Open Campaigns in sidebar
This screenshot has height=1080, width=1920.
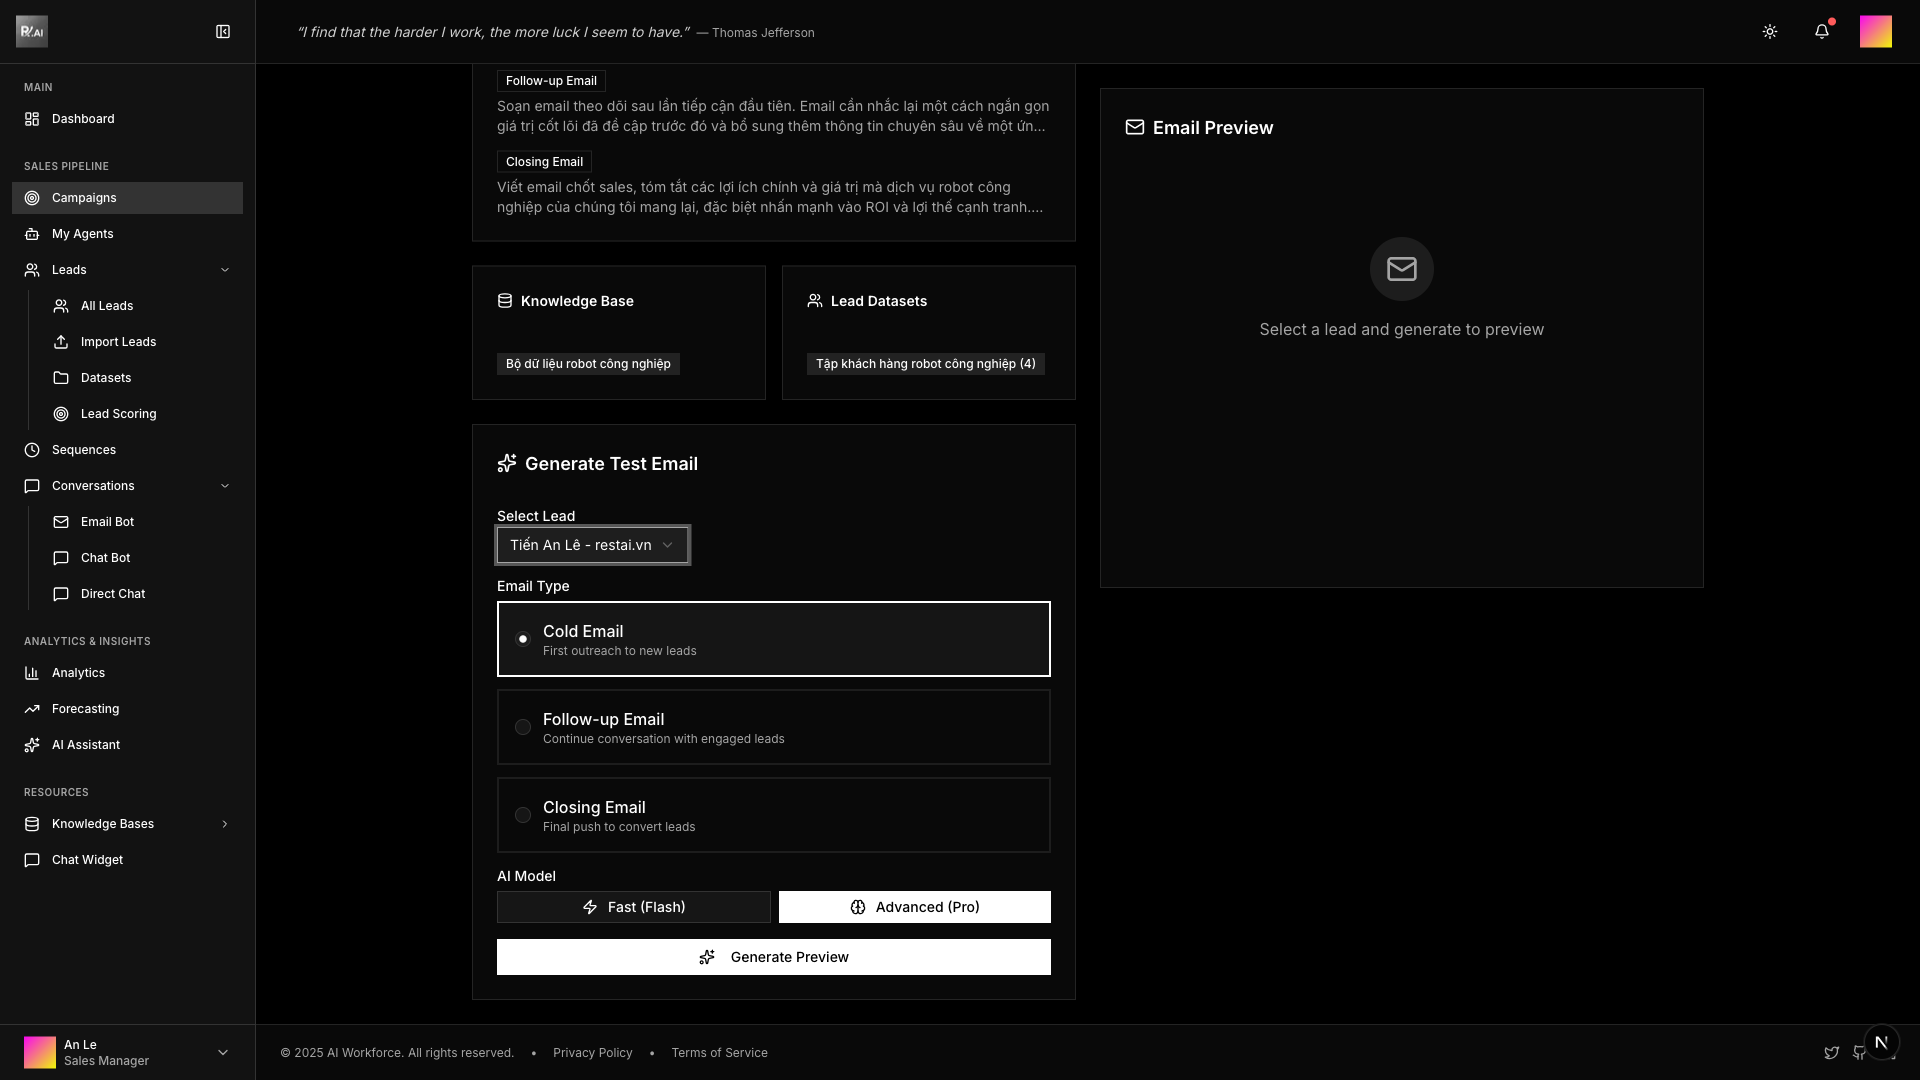(x=84, y=198)
